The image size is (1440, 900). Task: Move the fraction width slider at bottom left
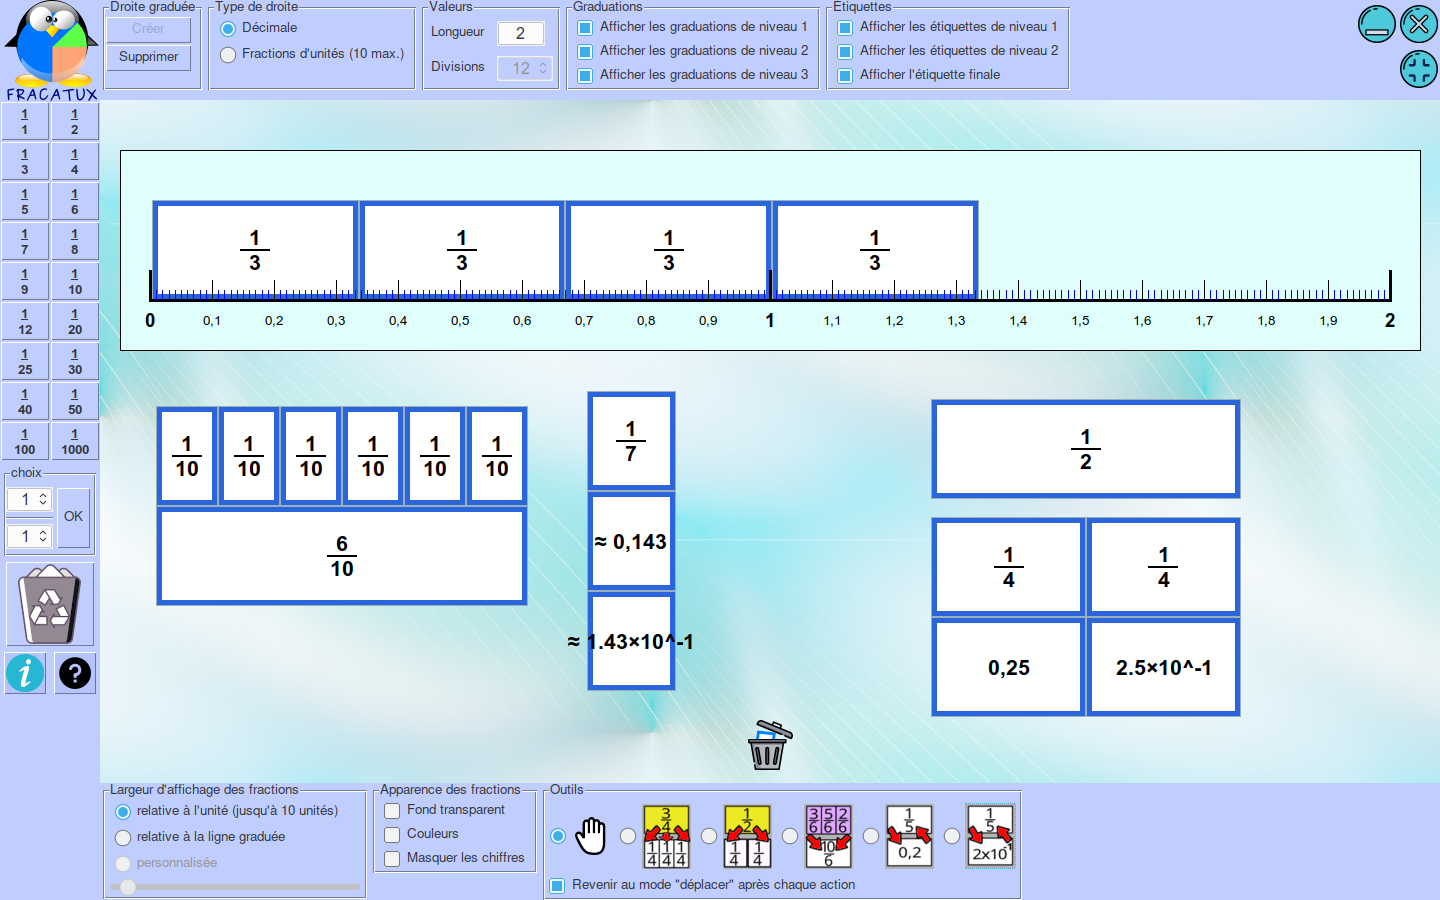[x=129, y=886]
